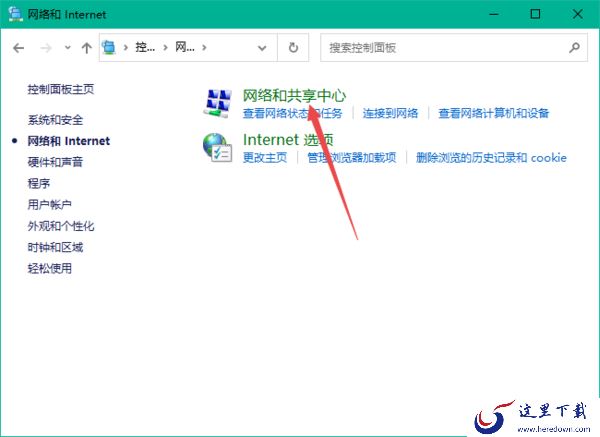Image resolution: width=600 pixels, height=437 pixels.
Task: Select the 控... breadcrumb segment
Action: [x=145, y=47]
